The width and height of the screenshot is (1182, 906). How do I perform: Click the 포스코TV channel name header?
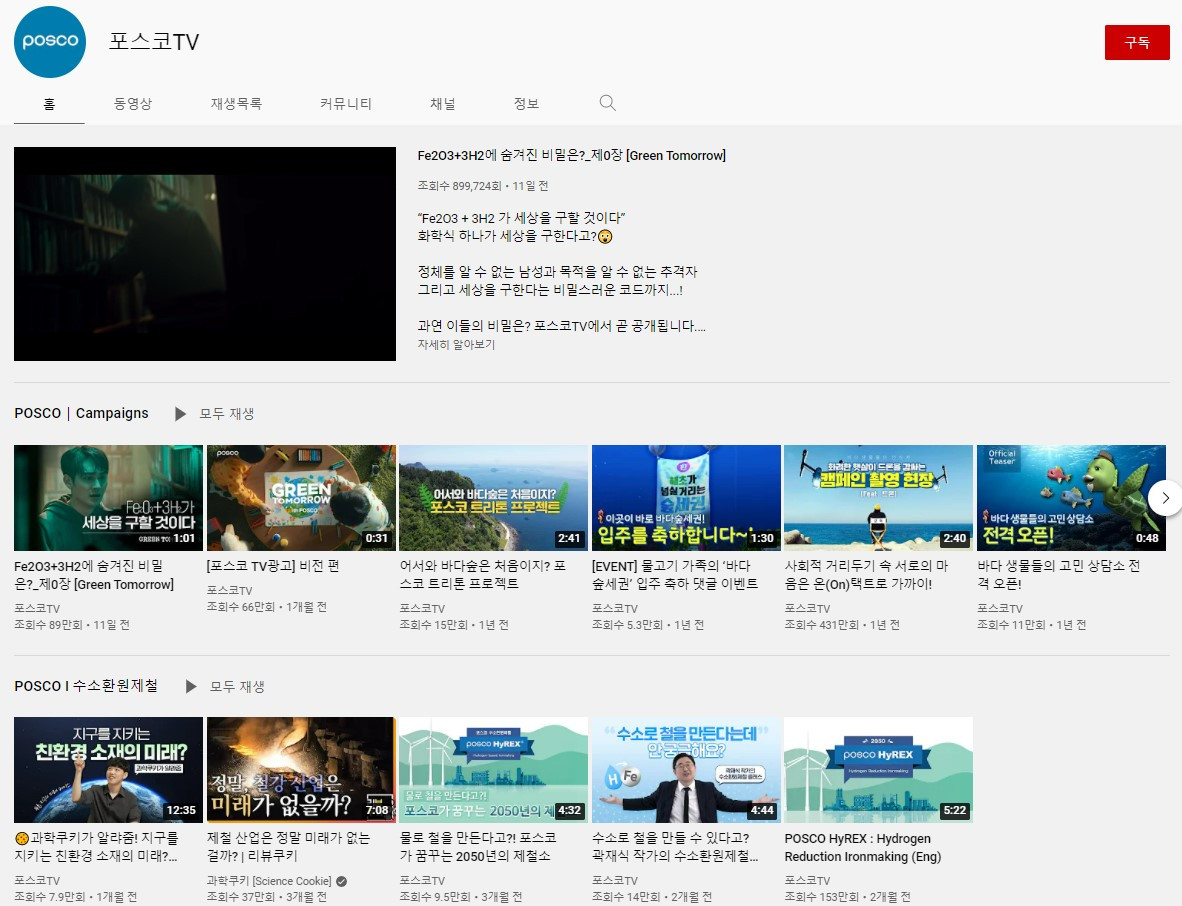tap(154, 41)
